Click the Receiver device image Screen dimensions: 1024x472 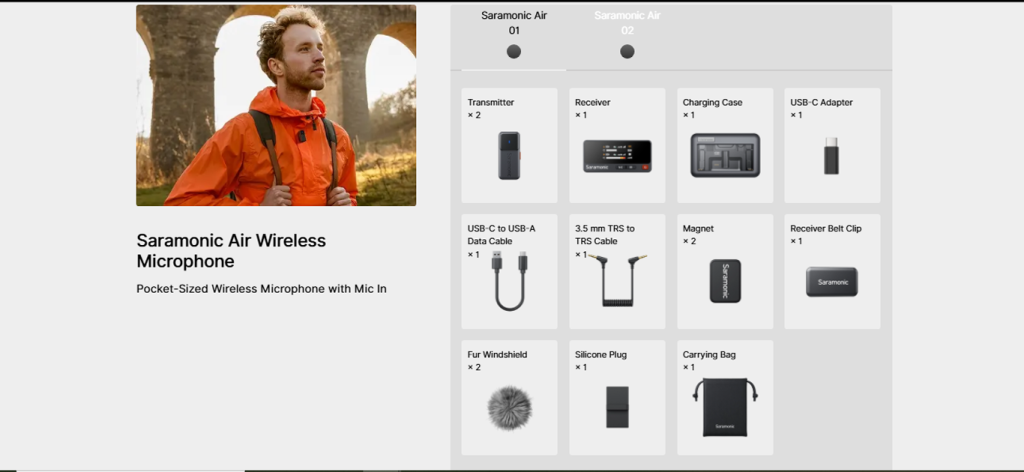point(616,156)
